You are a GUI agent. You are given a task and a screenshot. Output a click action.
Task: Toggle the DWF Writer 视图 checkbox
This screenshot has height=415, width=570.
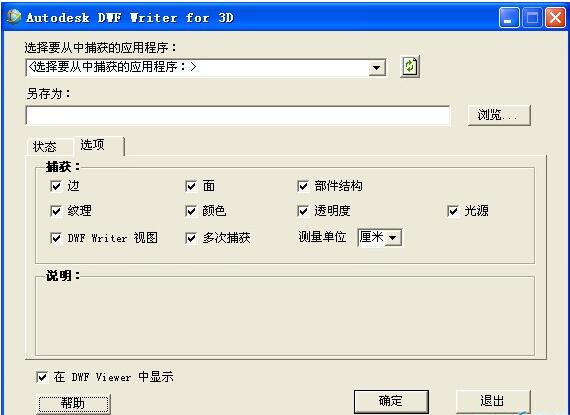coord(56,238)
